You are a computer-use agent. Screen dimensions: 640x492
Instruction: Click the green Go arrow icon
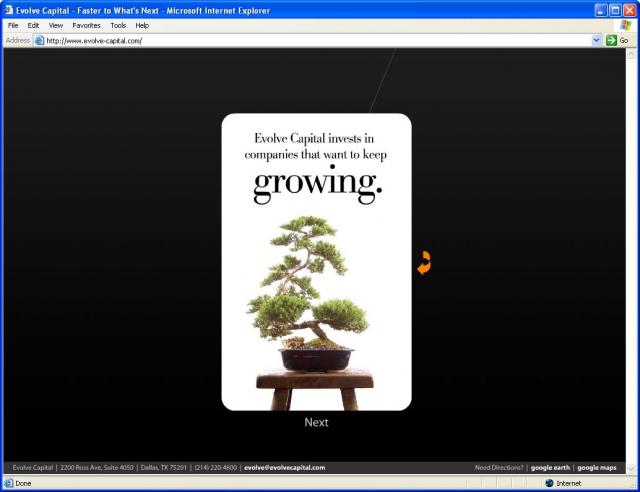(611, 40)
